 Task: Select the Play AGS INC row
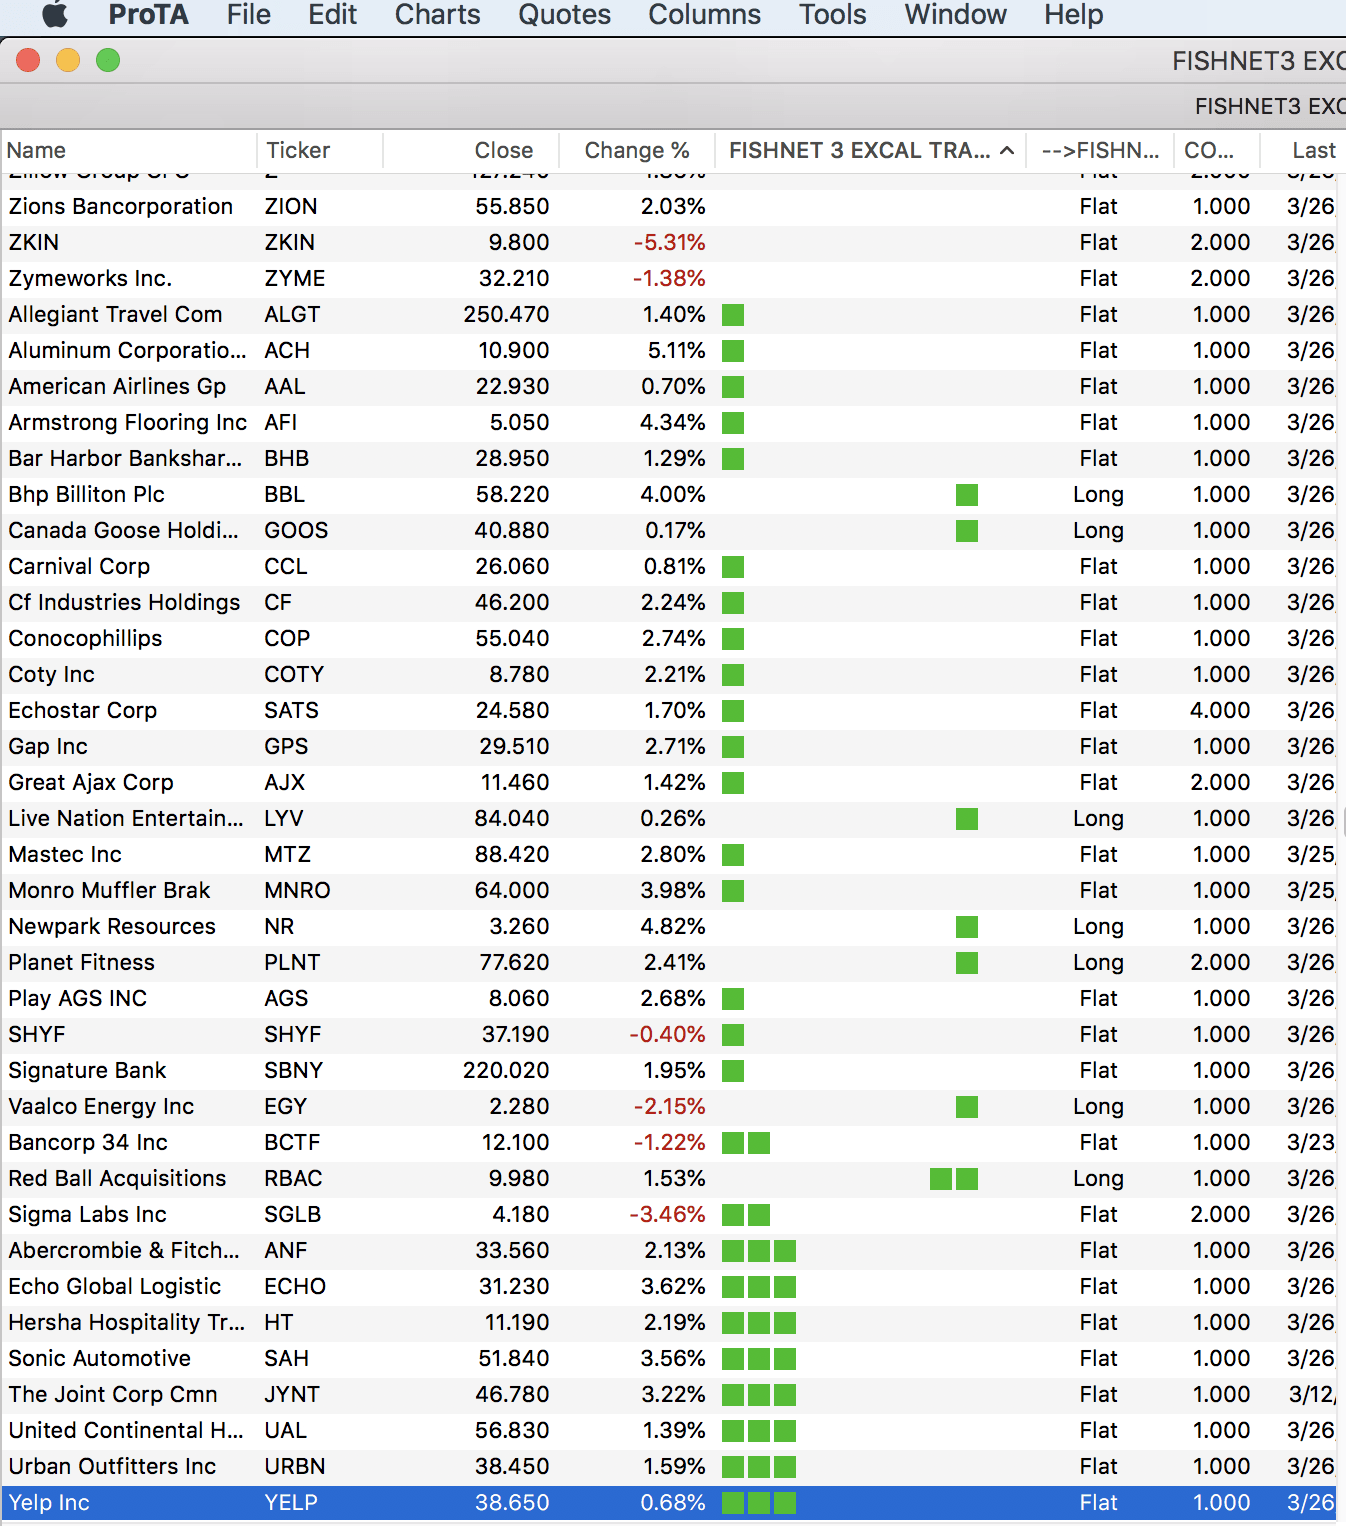(669, 999)
